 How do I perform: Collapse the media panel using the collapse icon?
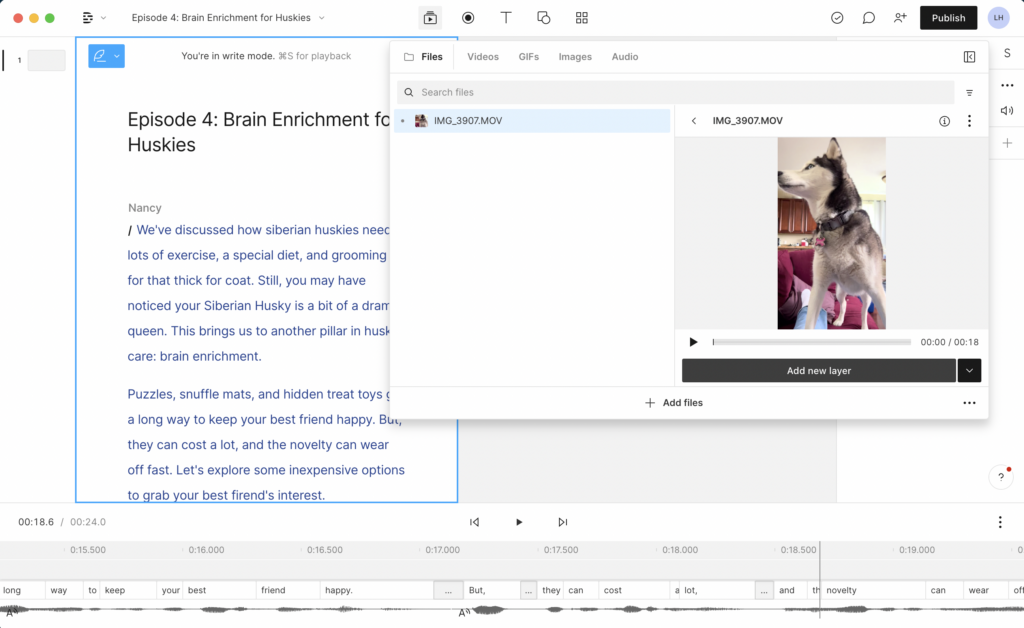(x=969, y=57)
